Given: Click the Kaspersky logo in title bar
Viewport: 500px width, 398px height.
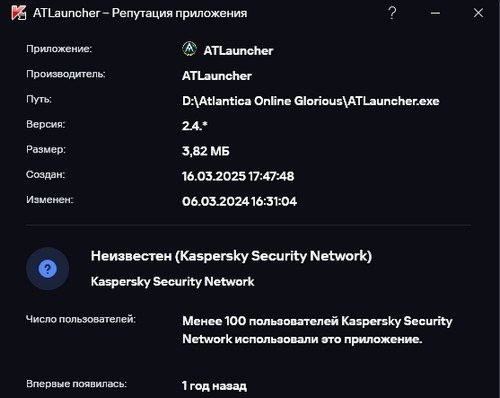Looking at the screenshot, I should 18,13.
